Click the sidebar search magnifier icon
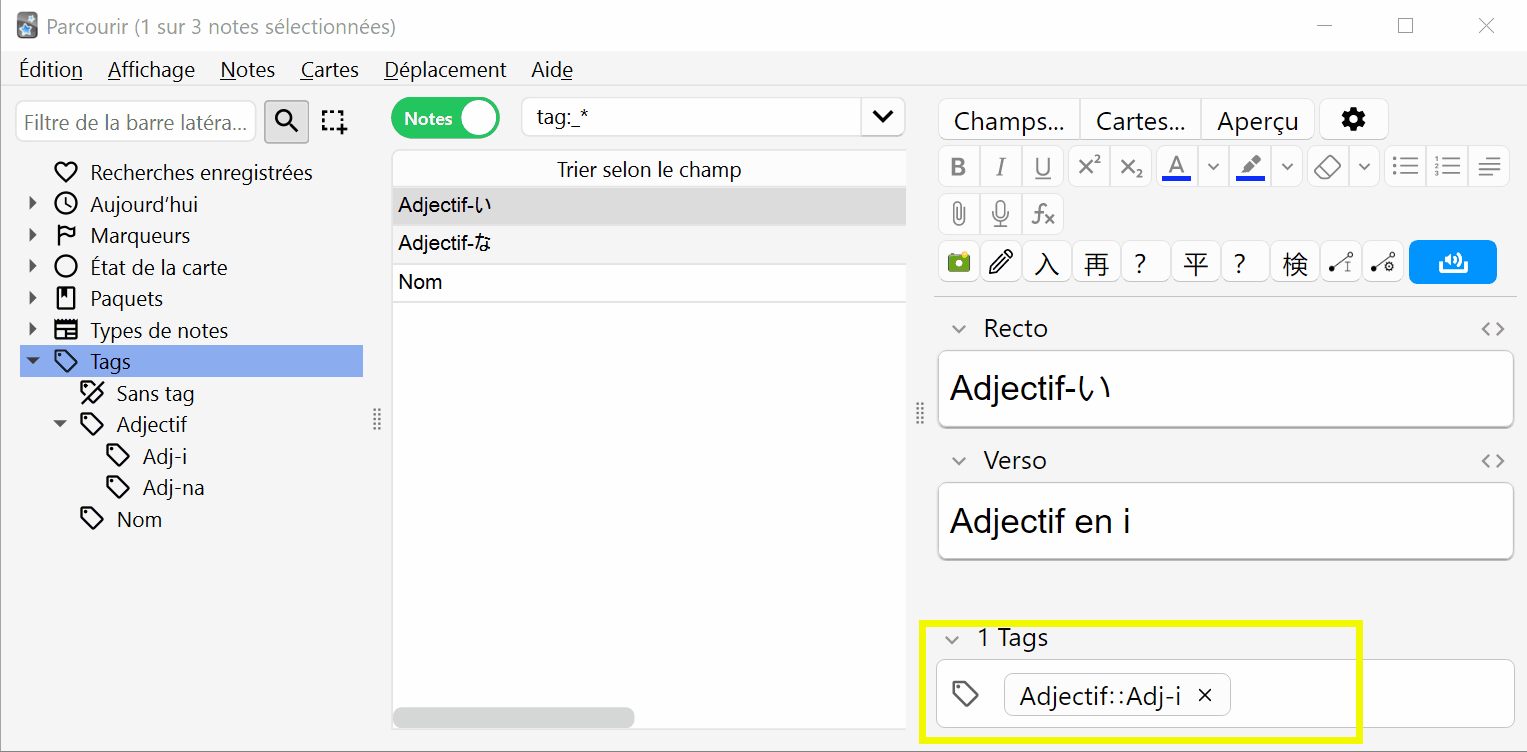The width and height of the screenshot is (1527, 752). click(286, 121)
